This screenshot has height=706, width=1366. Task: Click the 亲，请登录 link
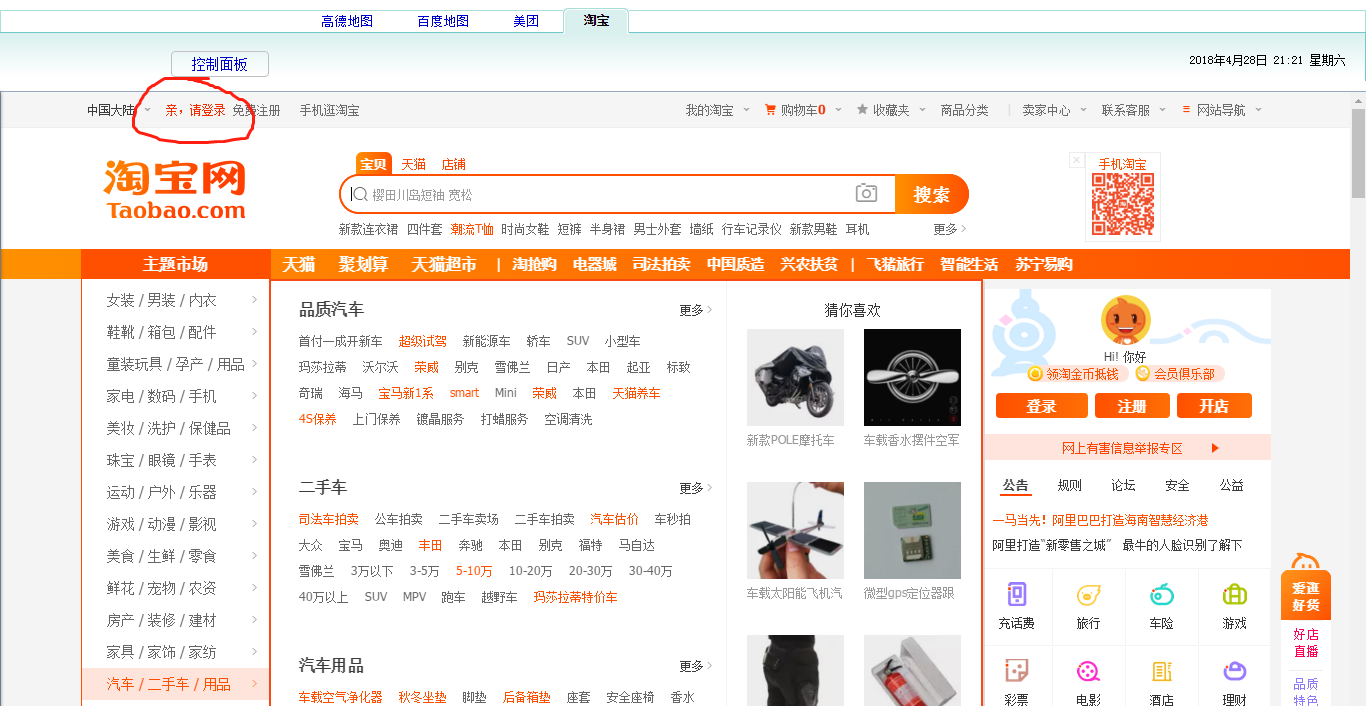195,110
